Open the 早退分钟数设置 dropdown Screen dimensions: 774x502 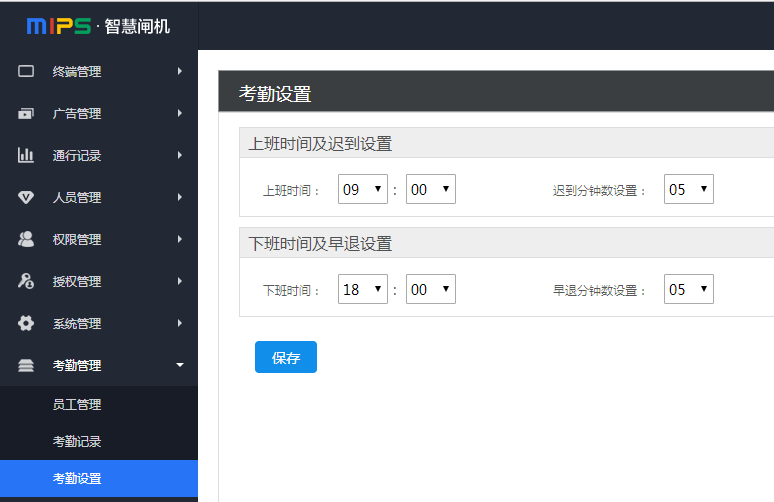point(689,289)
